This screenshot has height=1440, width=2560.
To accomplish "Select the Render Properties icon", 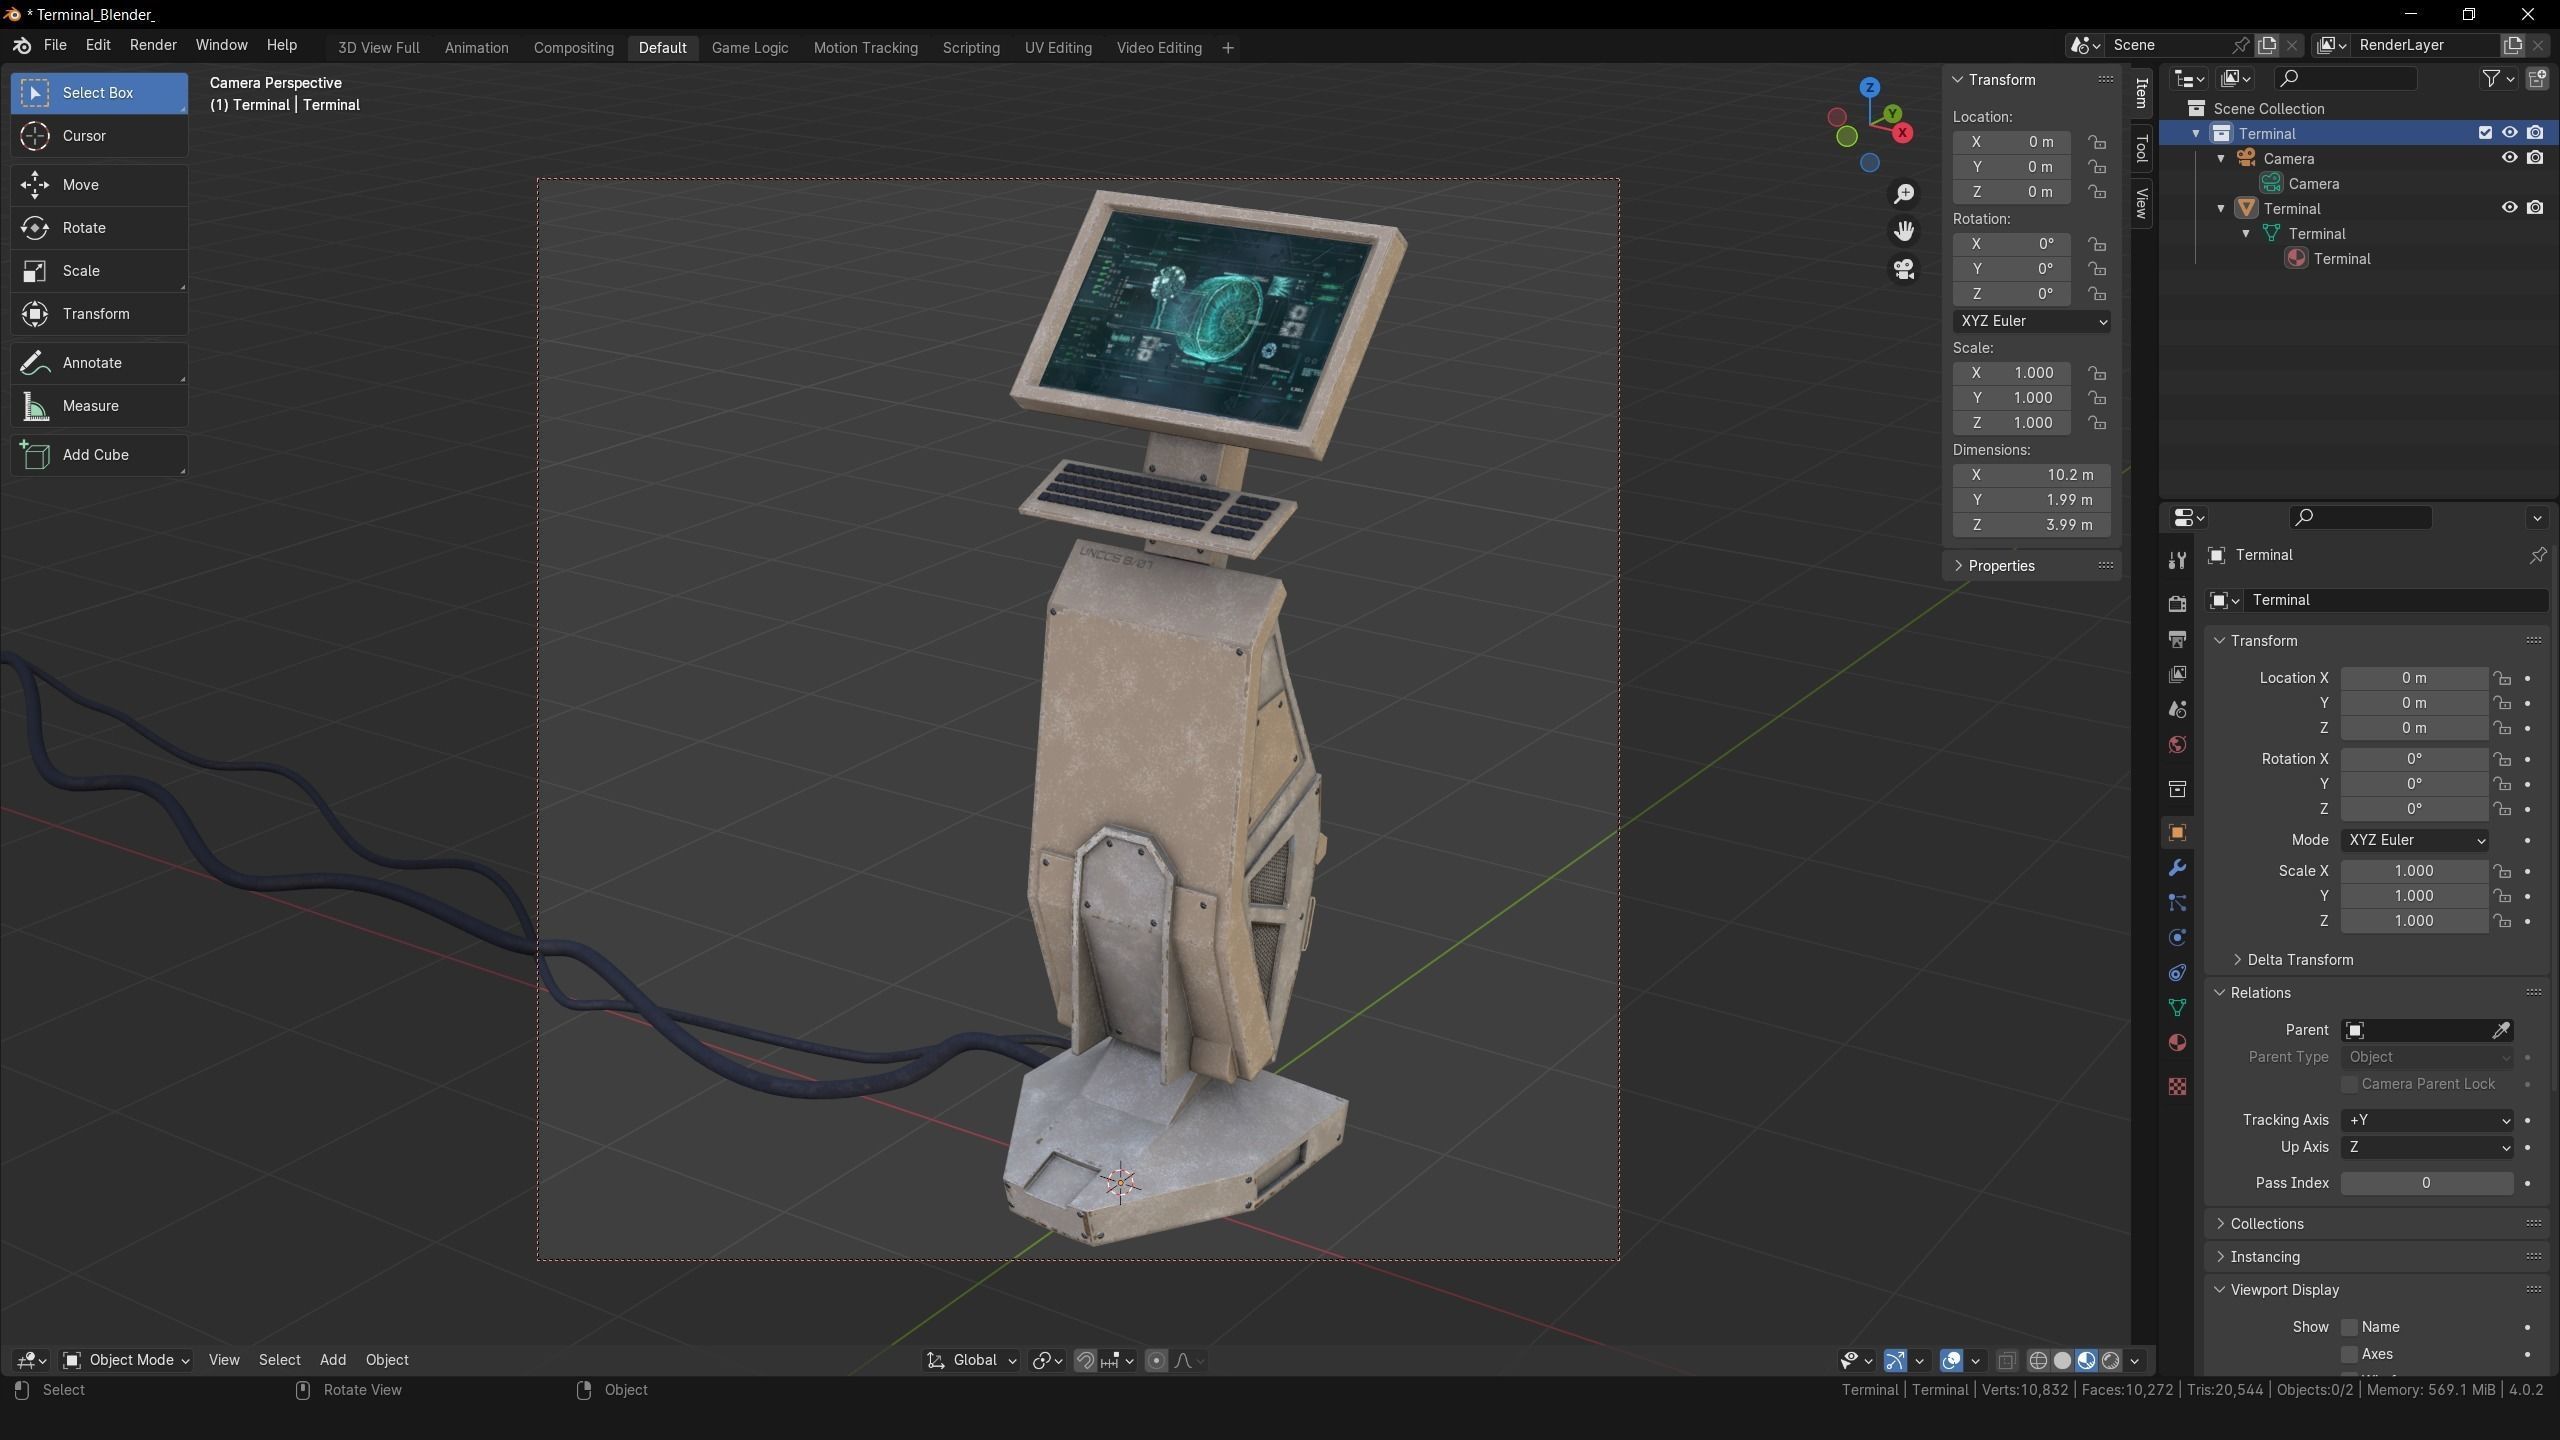I will point(2177,603).
